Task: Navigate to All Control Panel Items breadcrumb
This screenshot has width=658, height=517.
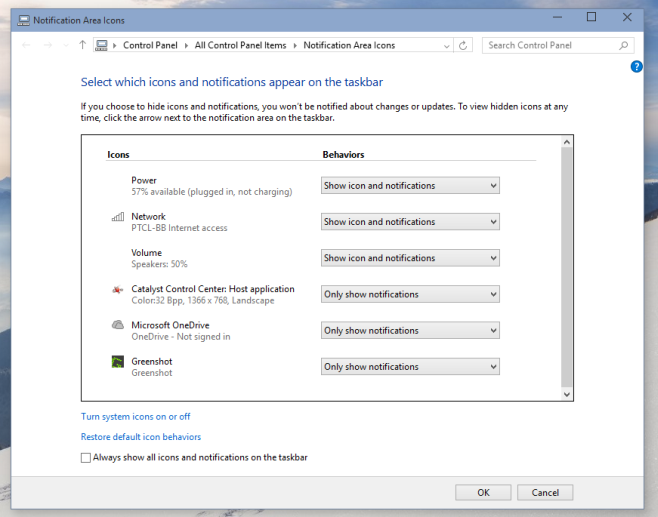Action: coord(240,45)
